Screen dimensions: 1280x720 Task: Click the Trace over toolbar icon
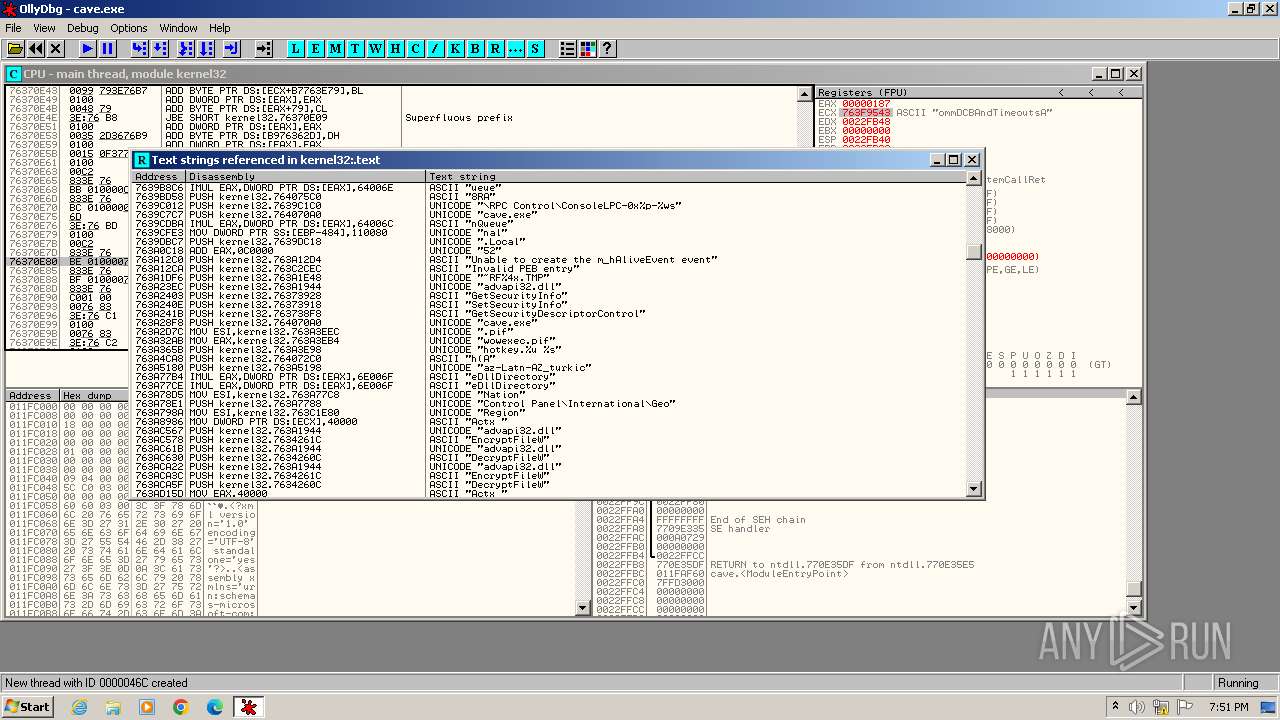pos(206,48)
